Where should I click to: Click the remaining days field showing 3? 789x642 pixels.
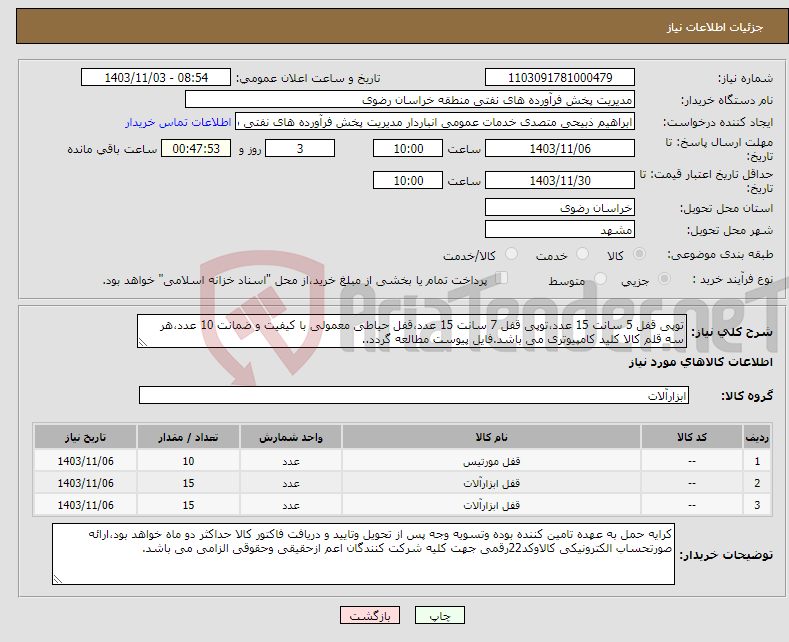pyautogui.click(x=300, y=148)
